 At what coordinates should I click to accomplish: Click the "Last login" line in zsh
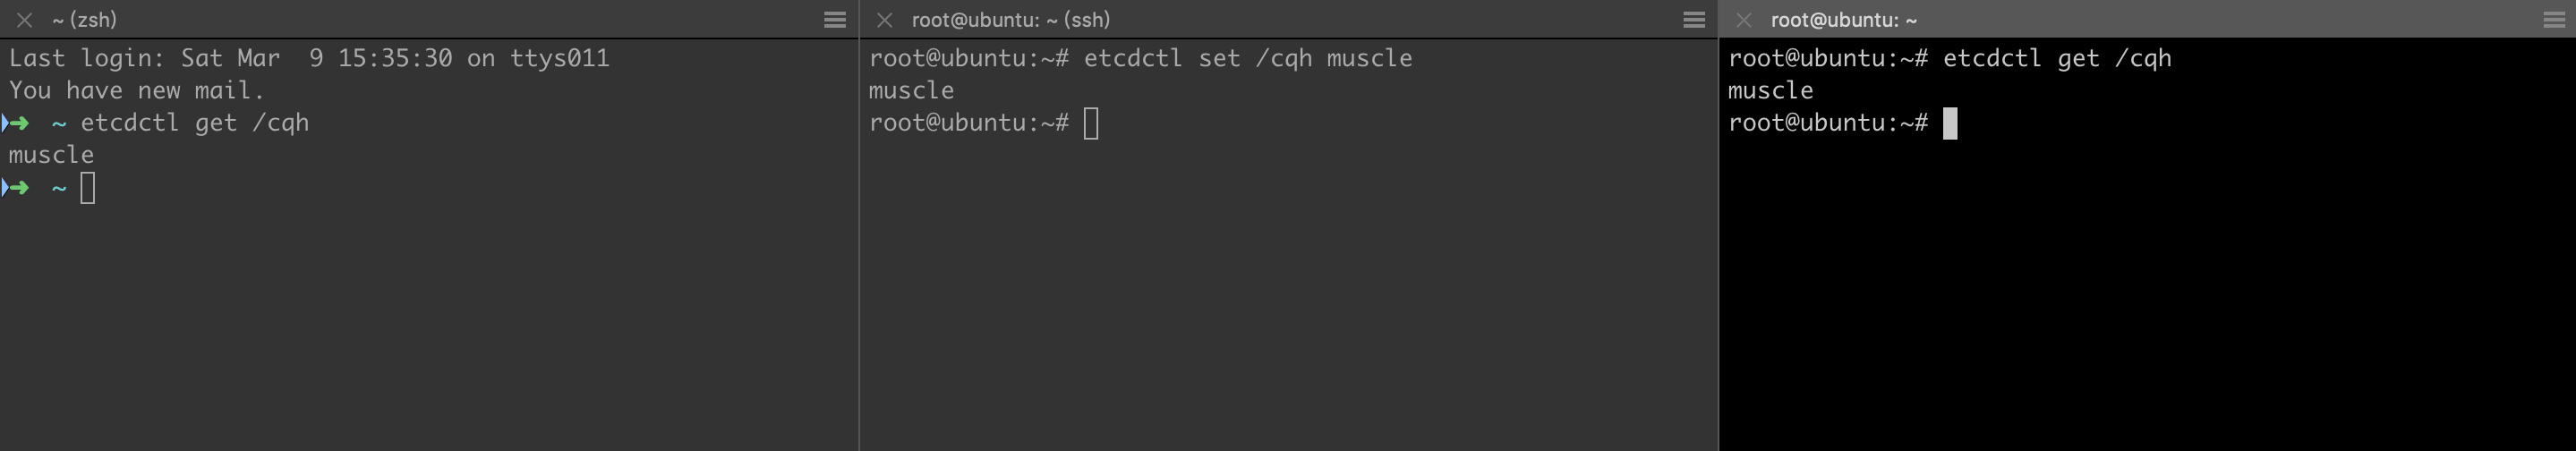(308, 58)
